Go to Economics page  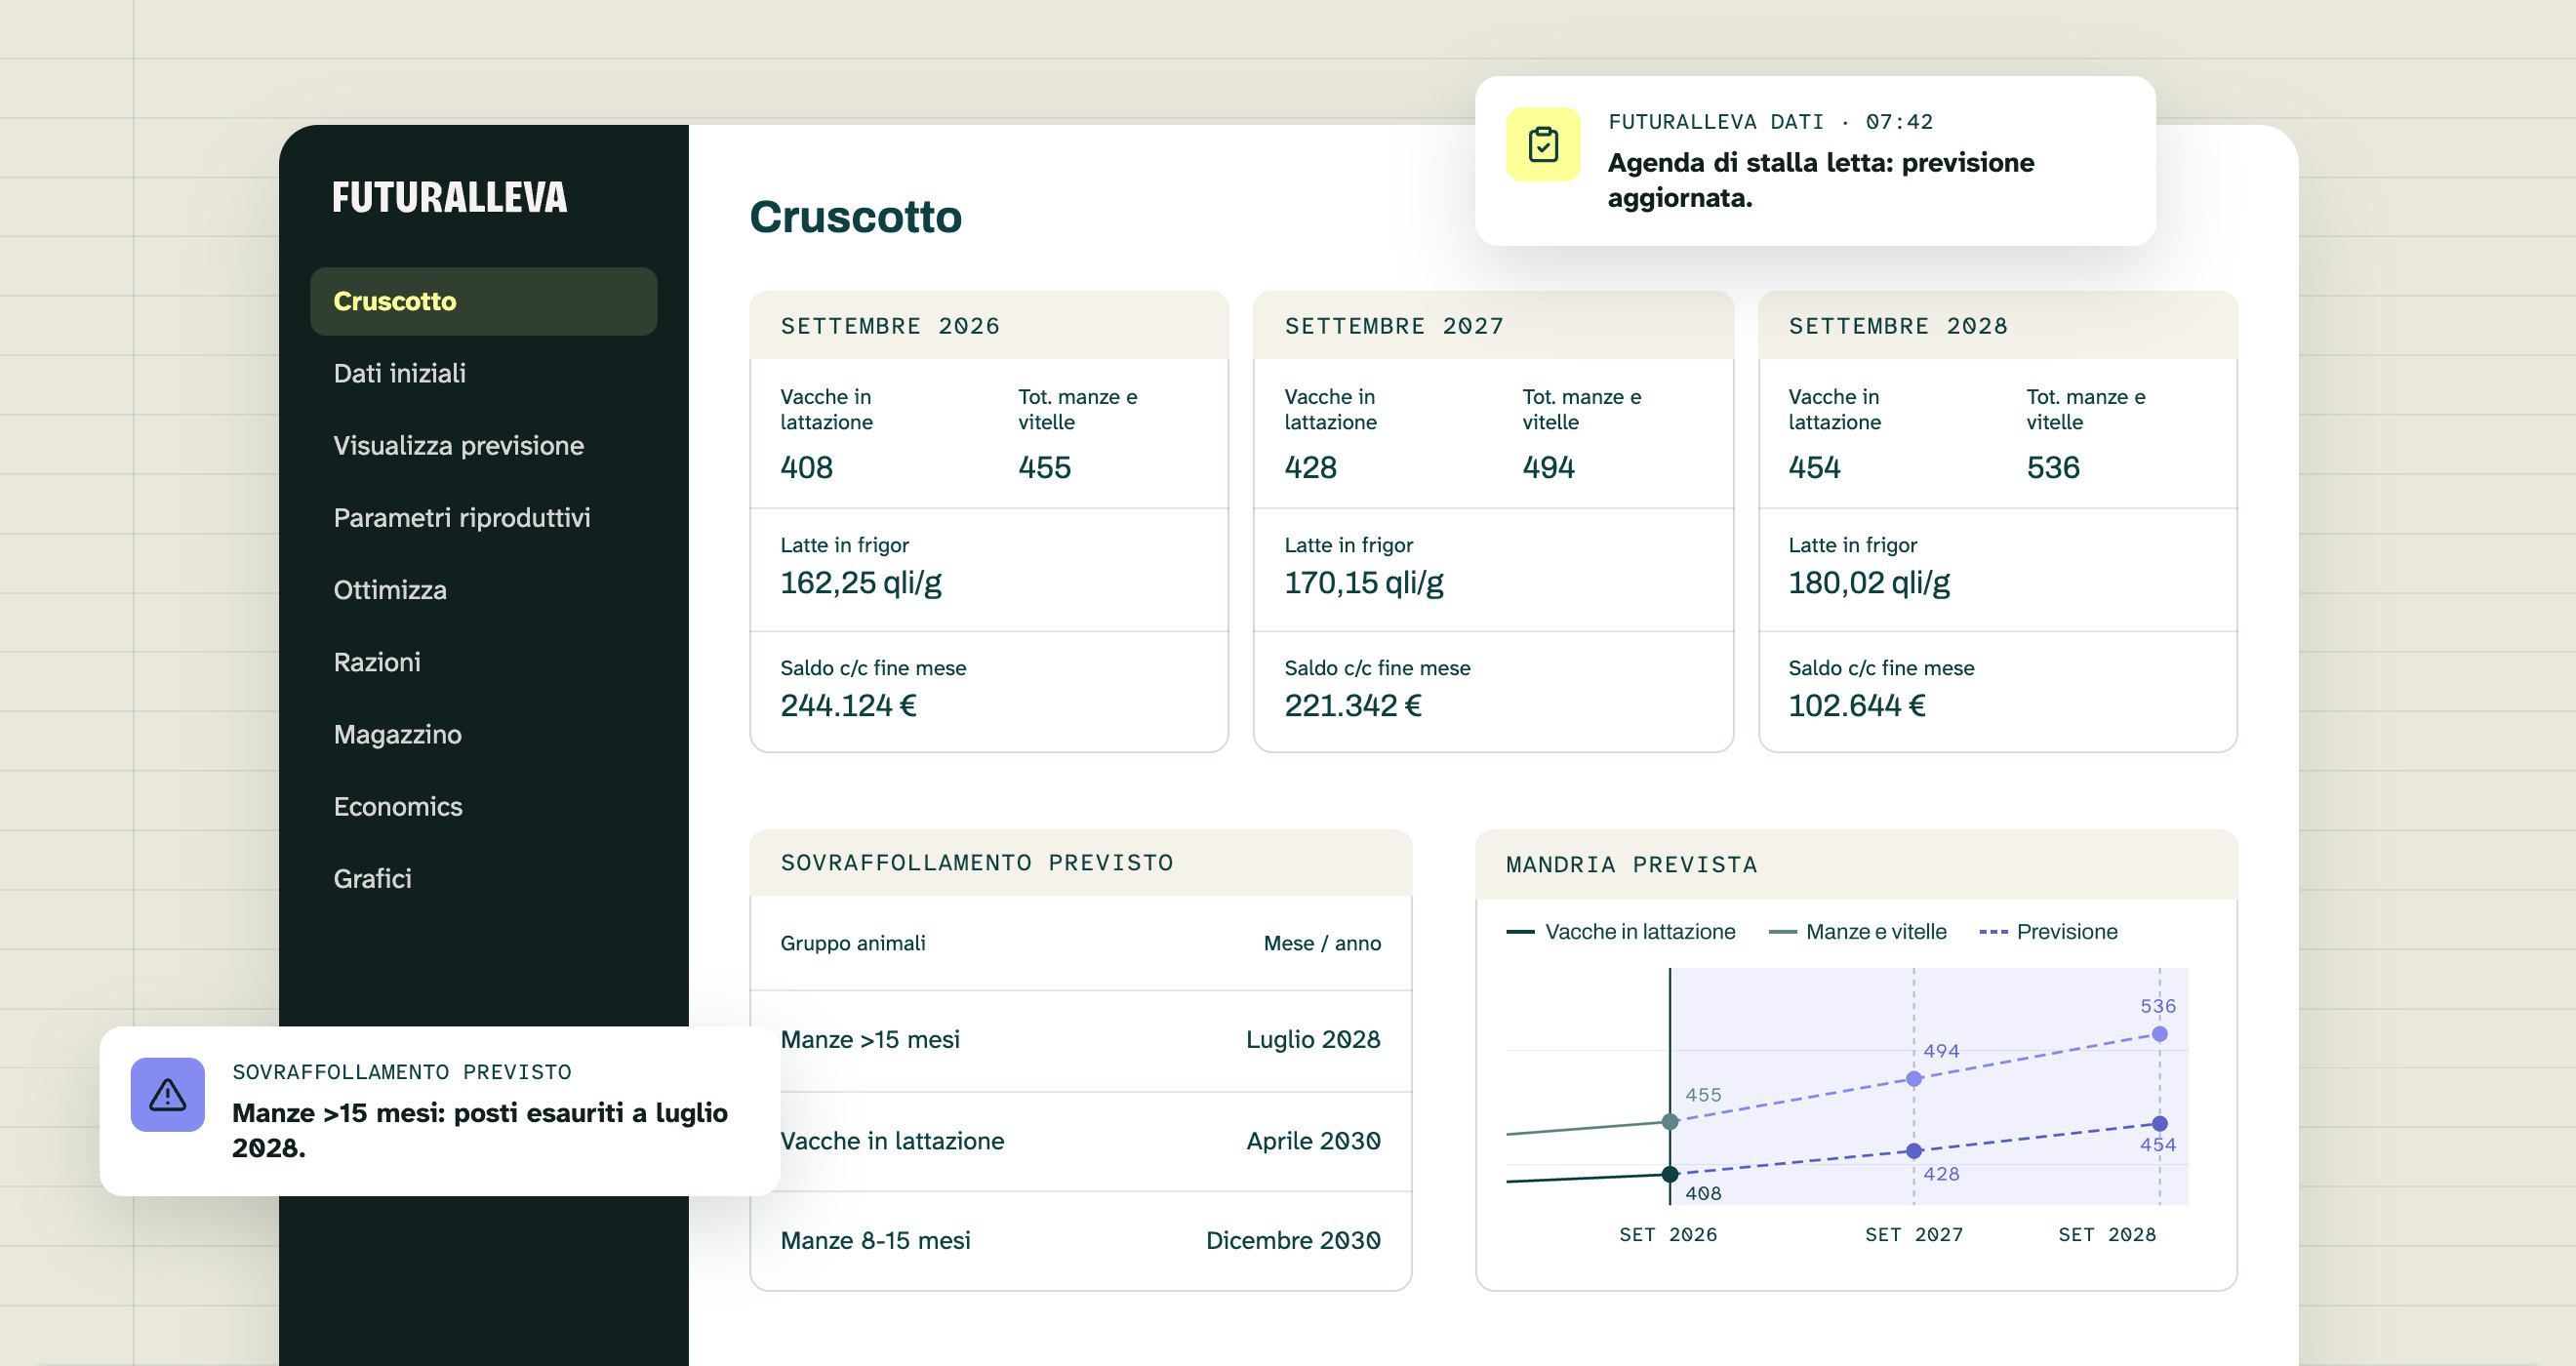[x=398, y=806]
